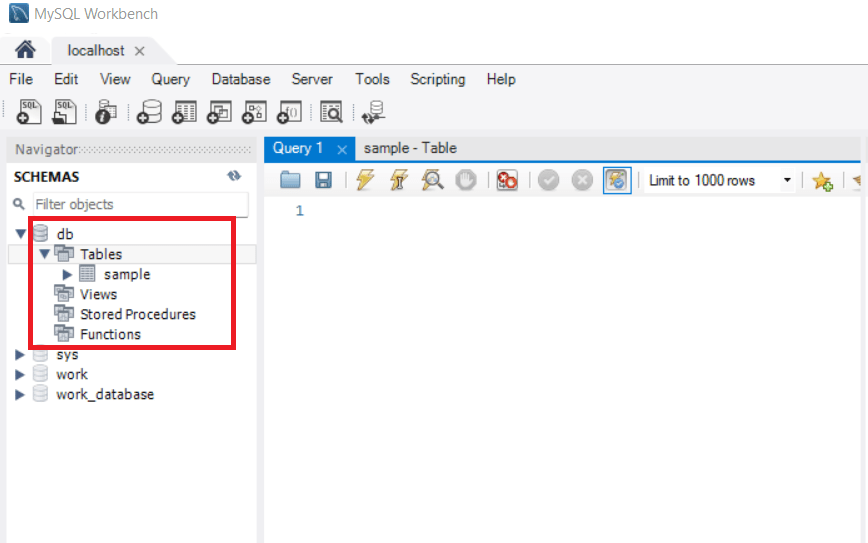Image resolution: width=868 pixels, height=543 pixels.
Task: Create a new function icon
Action: pos(290,112)
